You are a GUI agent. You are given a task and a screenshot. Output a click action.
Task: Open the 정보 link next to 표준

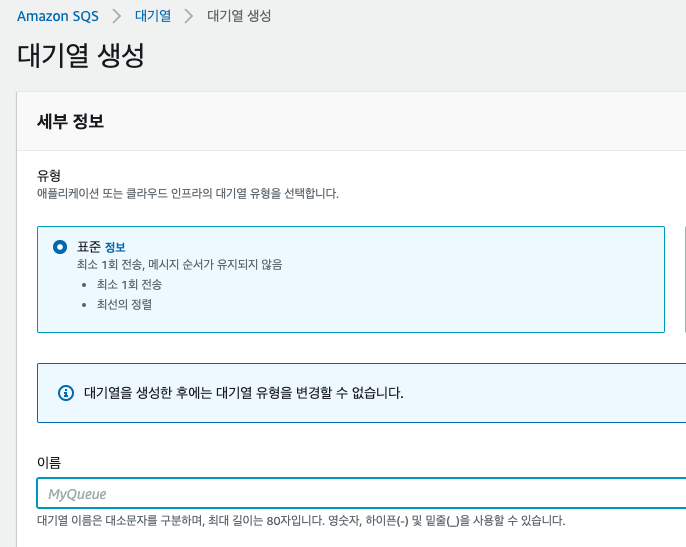point(115,247)
